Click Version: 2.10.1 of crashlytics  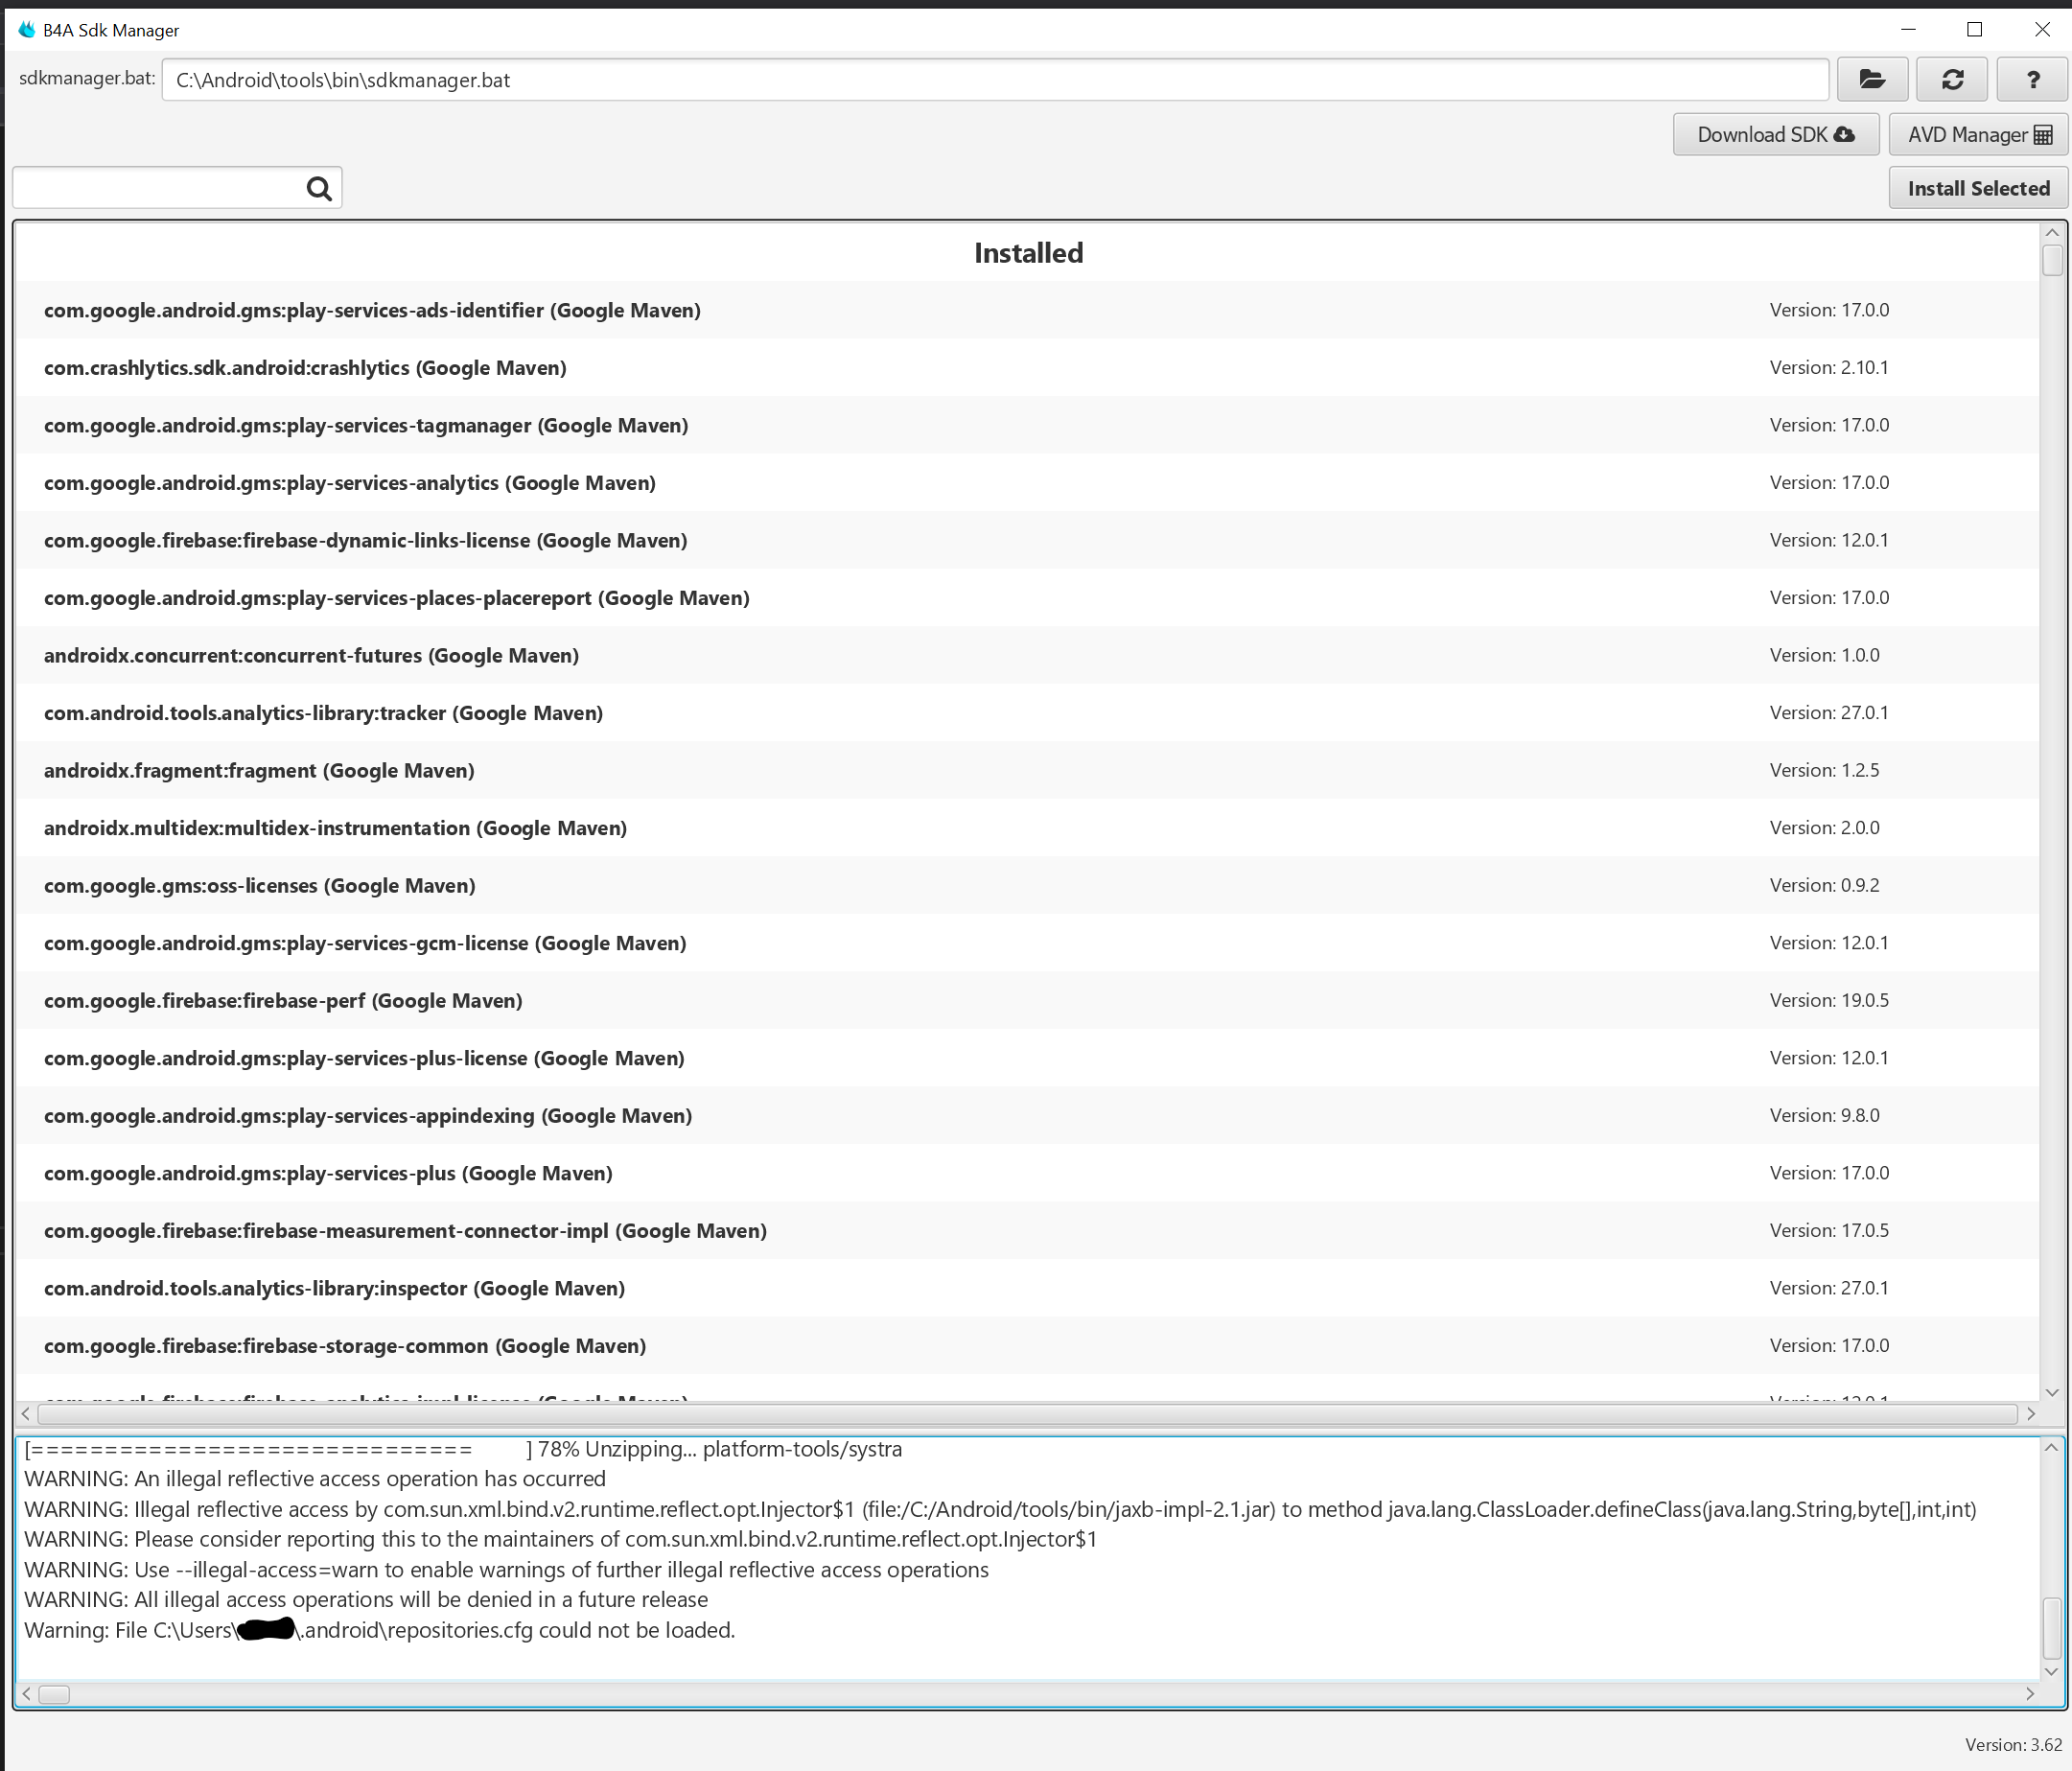(1828, 368)
